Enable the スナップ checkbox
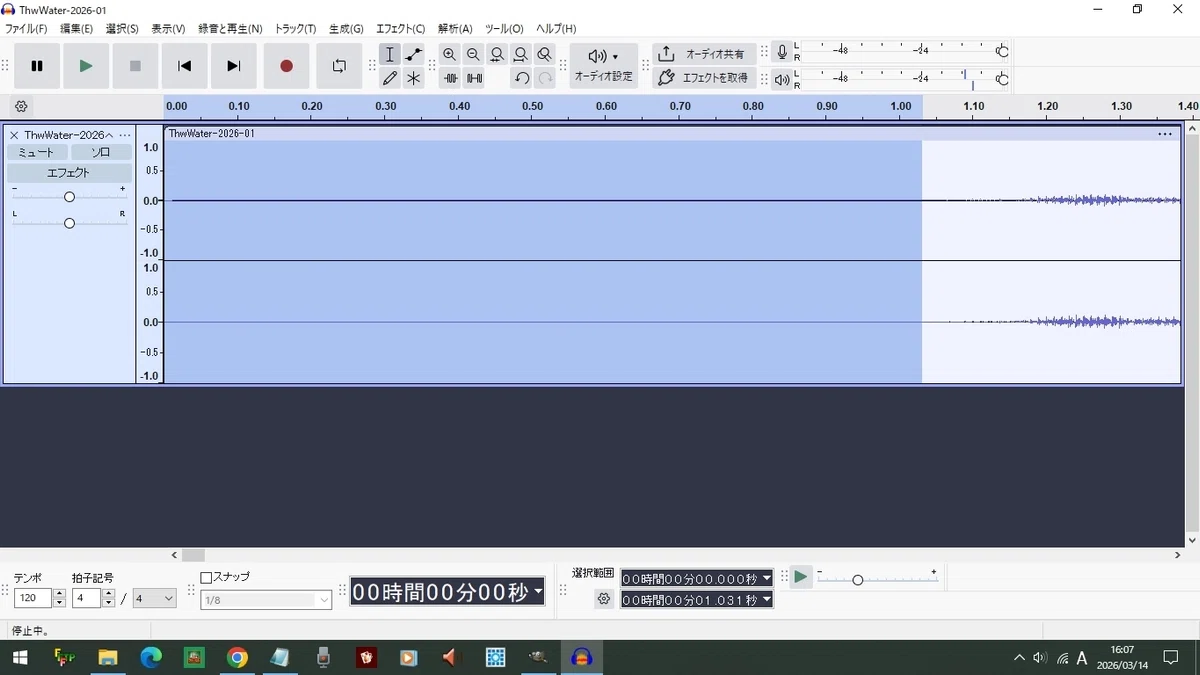This screenshot has height=675, width=1200. [206, 578]
